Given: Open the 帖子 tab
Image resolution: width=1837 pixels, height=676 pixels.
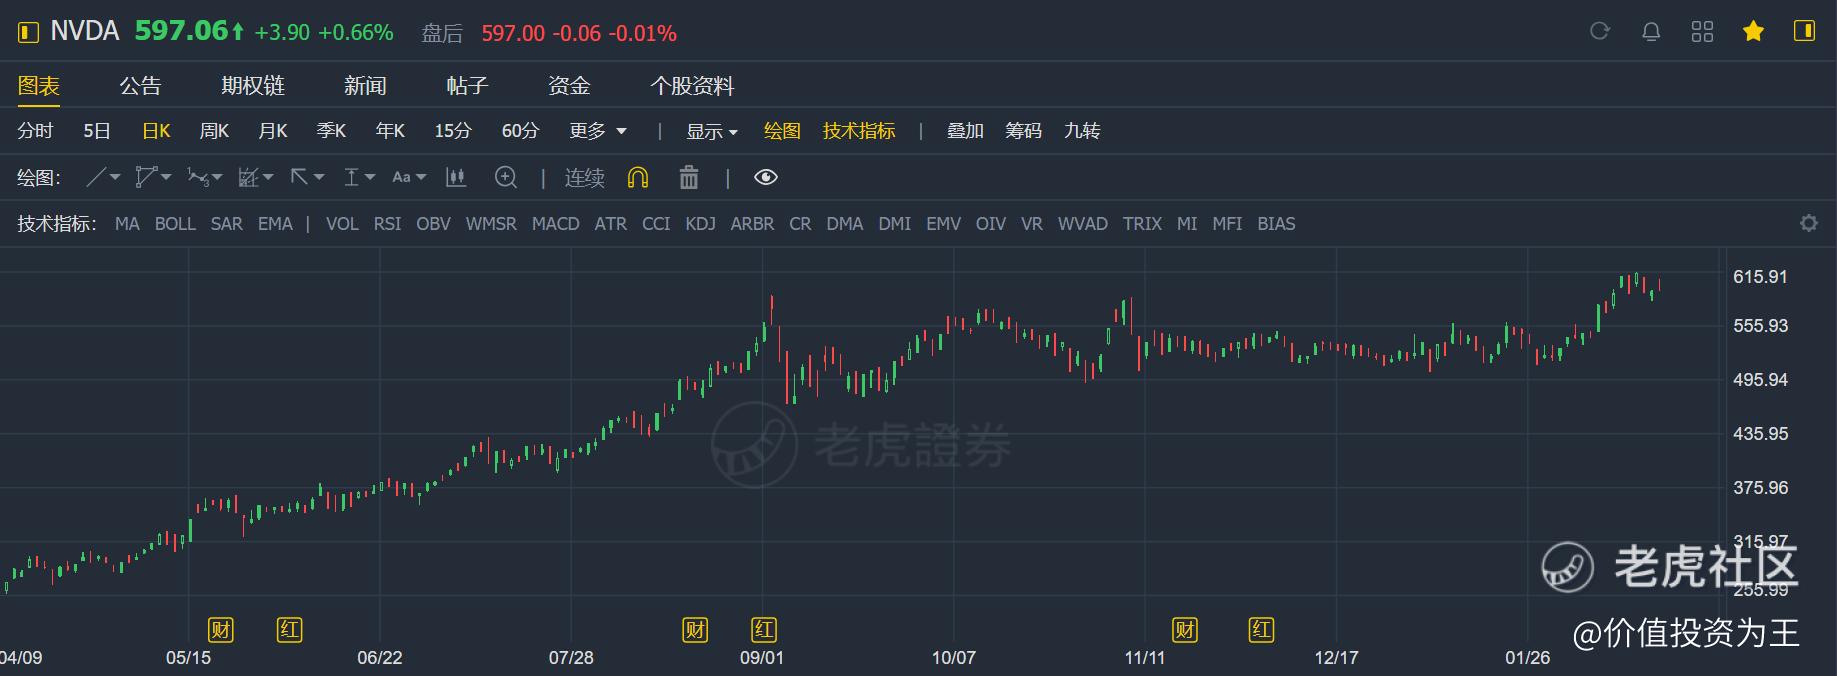Looking at the screenshot, I should pos(467,86).
